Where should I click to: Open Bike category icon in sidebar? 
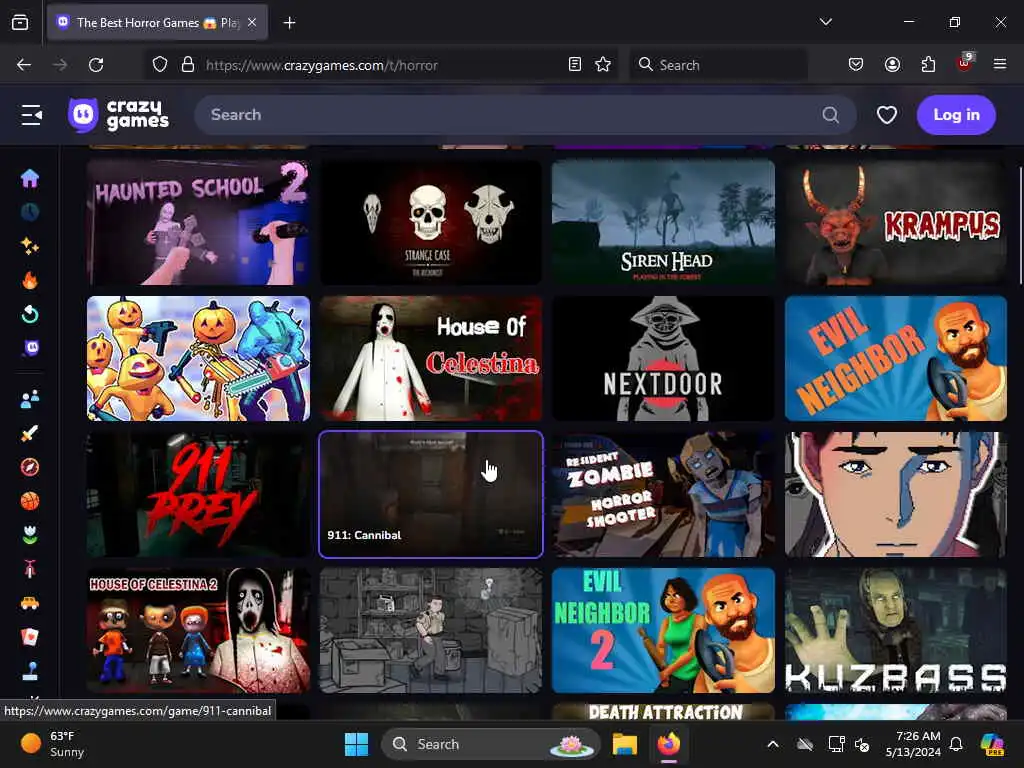click(29, 569)
